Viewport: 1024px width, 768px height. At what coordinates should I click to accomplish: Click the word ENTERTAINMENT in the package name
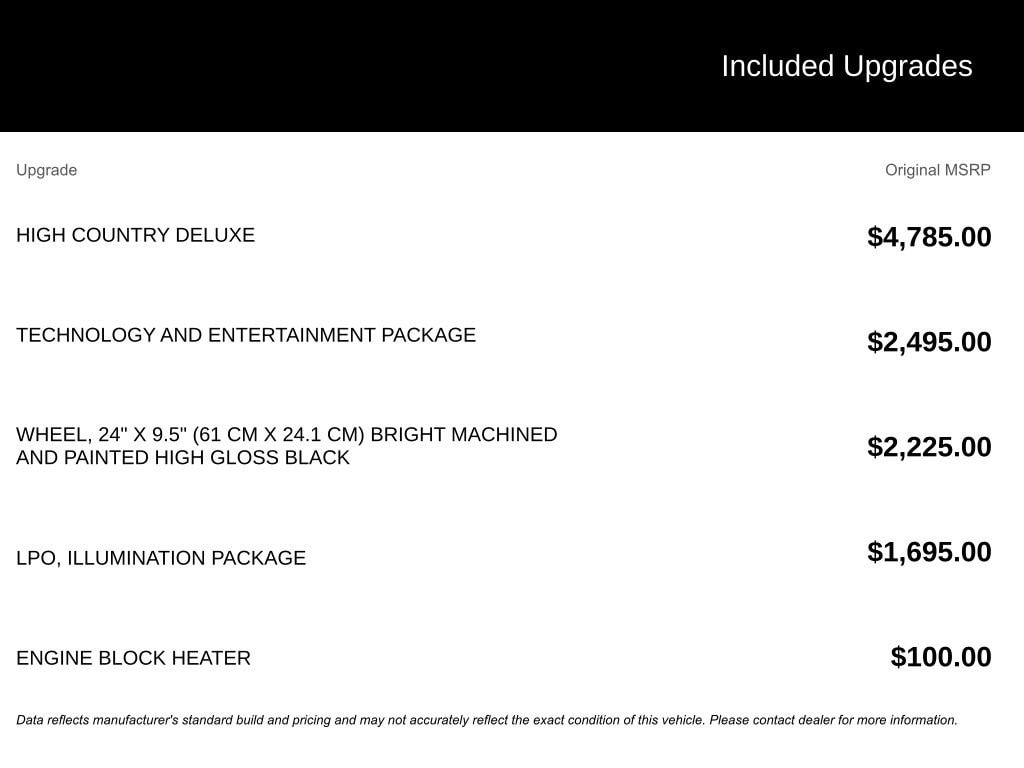[x=291, y=335]
